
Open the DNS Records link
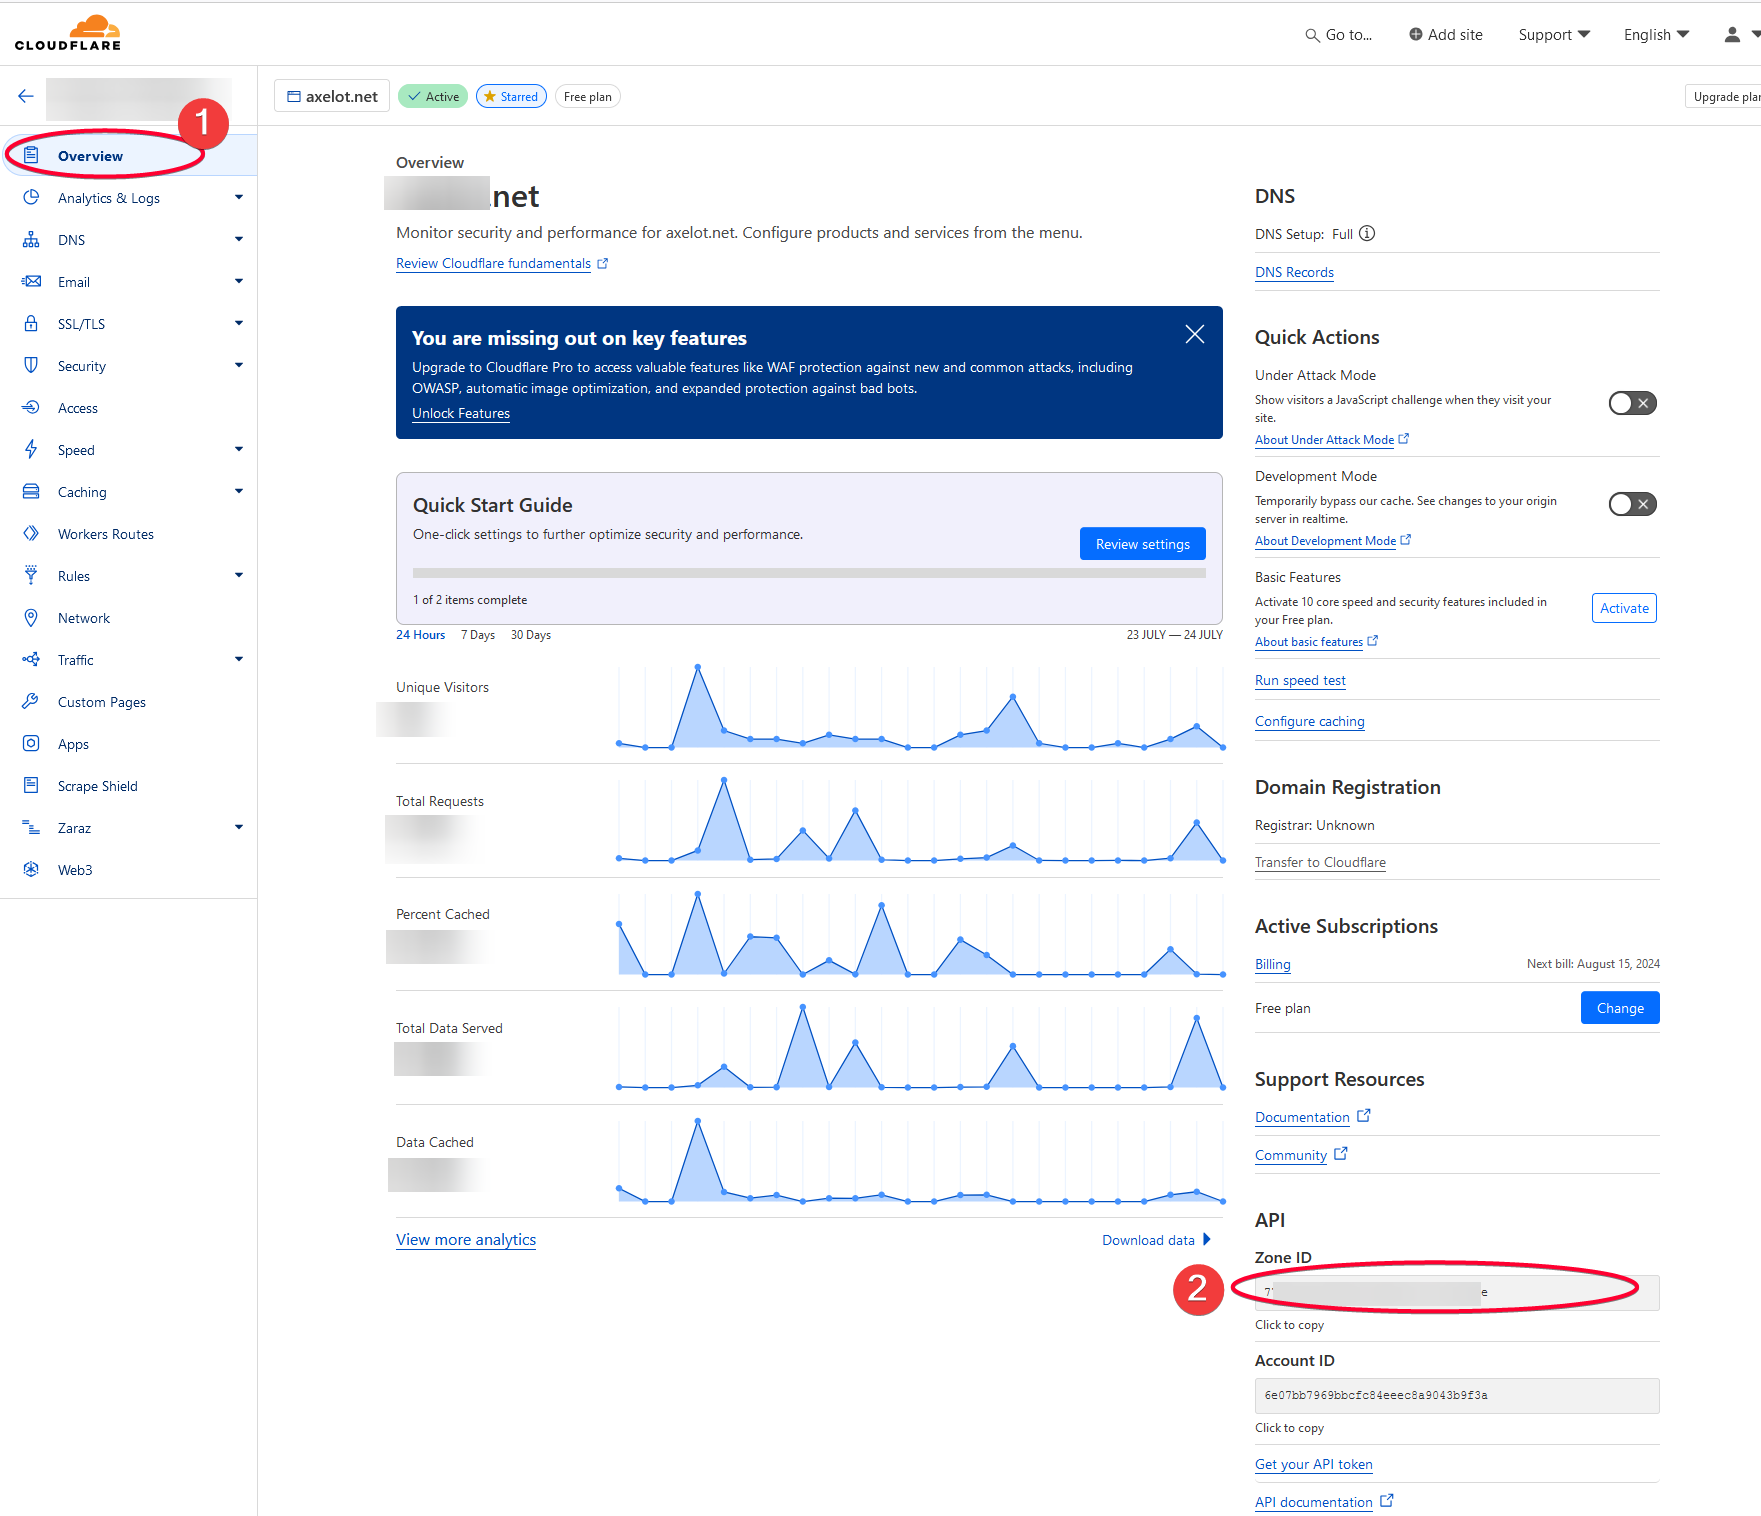1294,272
